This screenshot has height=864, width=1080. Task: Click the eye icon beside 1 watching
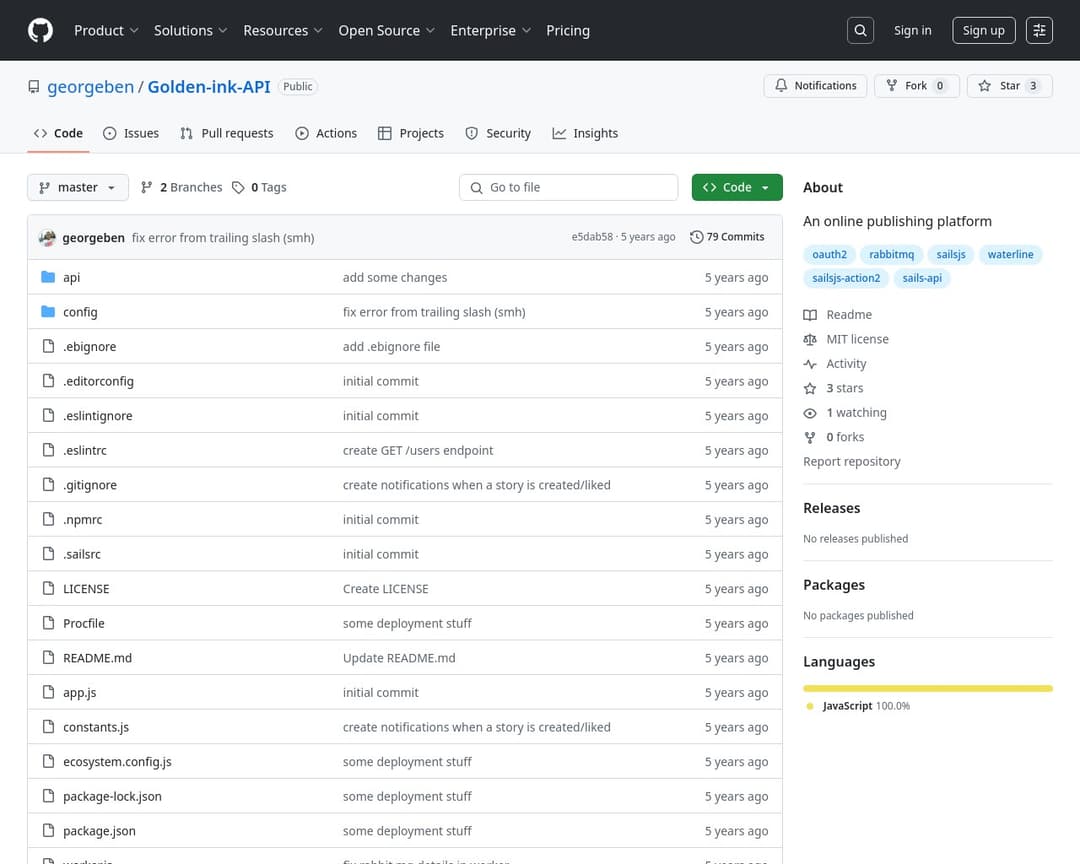click(810, 413)
